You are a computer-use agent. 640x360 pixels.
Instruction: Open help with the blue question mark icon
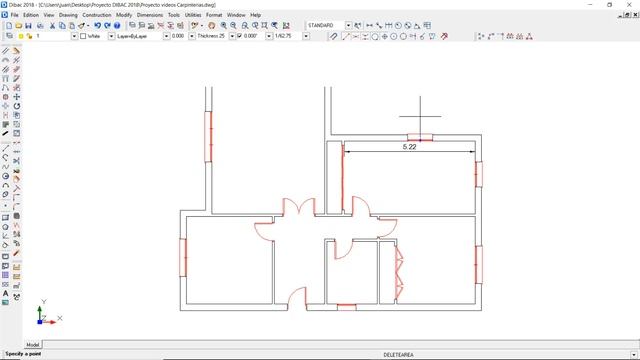click(117, 25)
